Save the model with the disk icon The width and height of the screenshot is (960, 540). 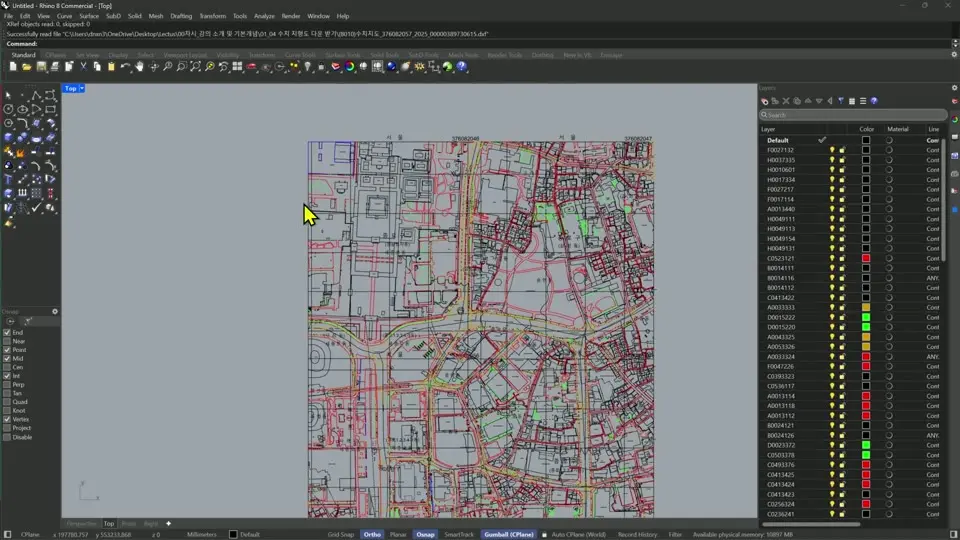[x=41, y=67]
